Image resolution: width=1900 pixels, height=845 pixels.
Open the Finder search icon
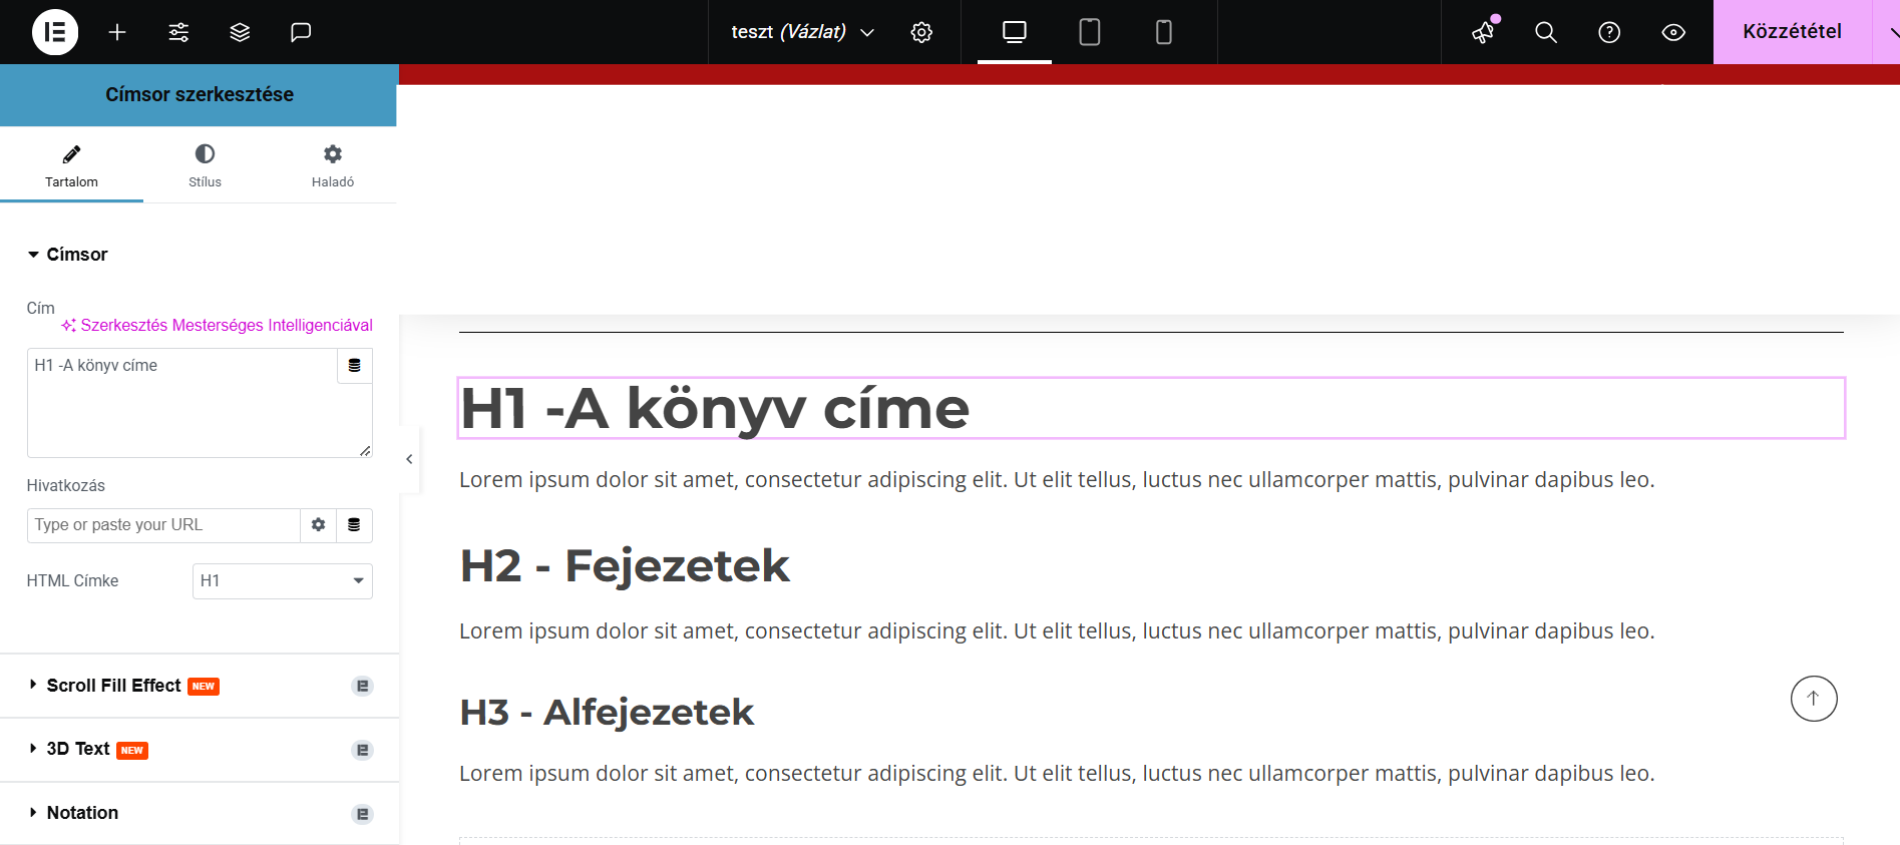pyautogui.click(x=1546, y=32)
